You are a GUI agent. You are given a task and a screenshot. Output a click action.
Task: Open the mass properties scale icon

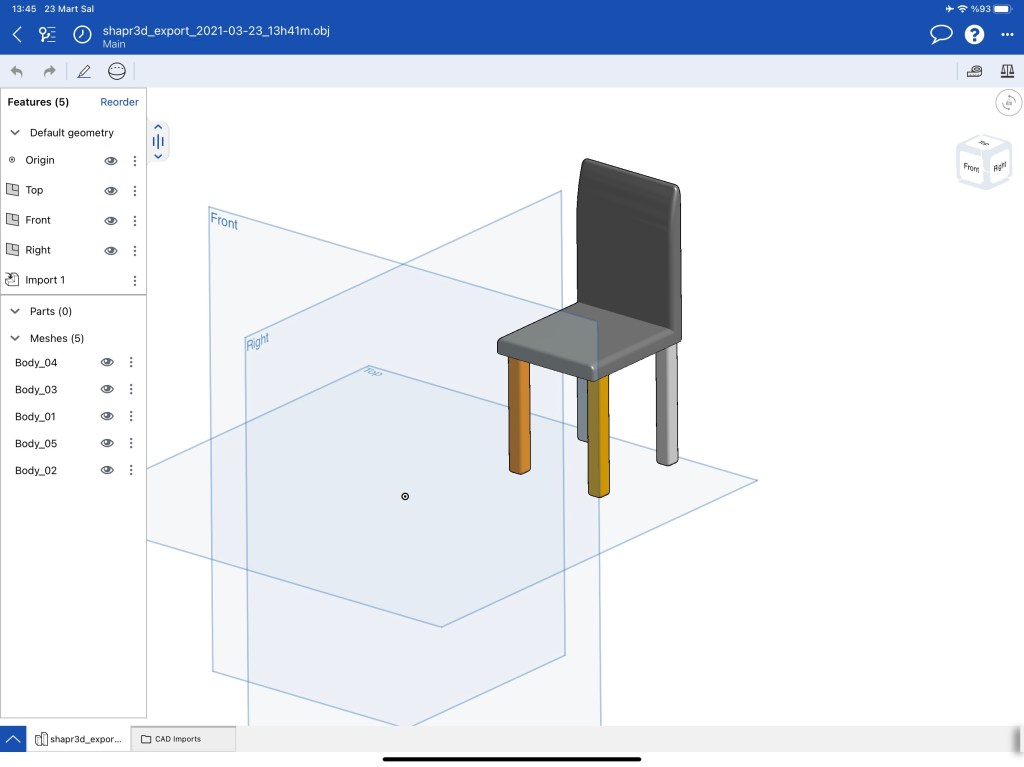[1007, 71]
